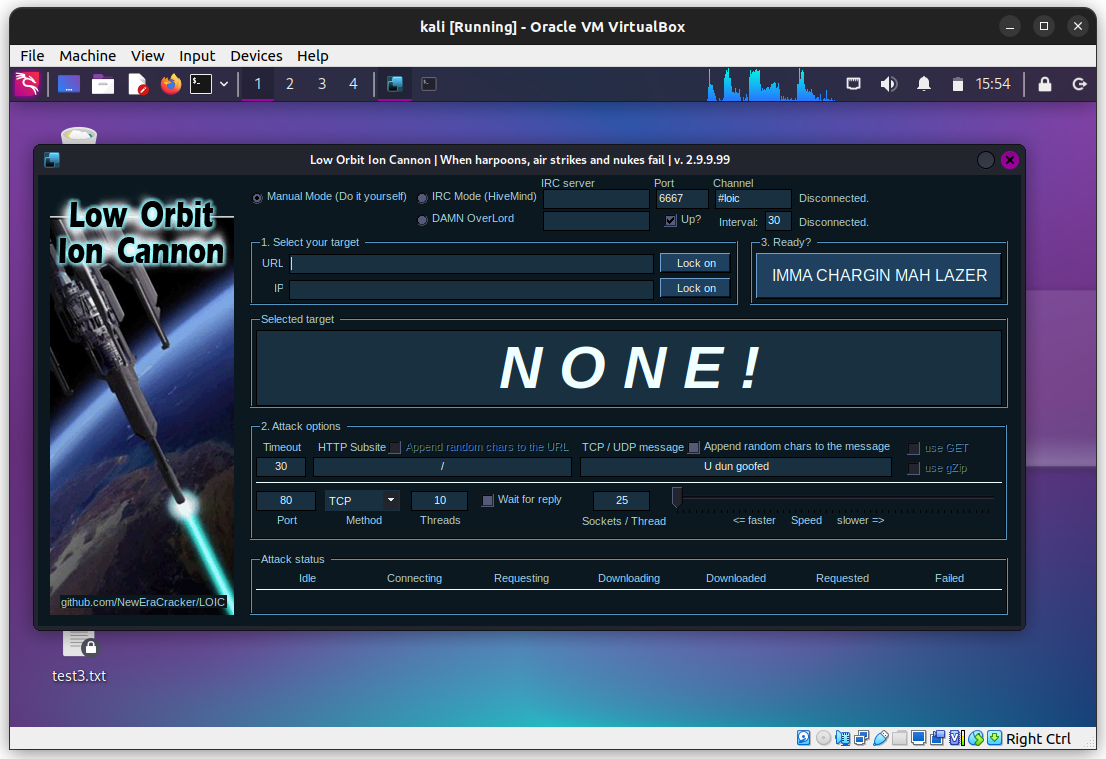The image size is (1106, 759).
Task: Switch to workspace 3
Action: click(322, 85)
